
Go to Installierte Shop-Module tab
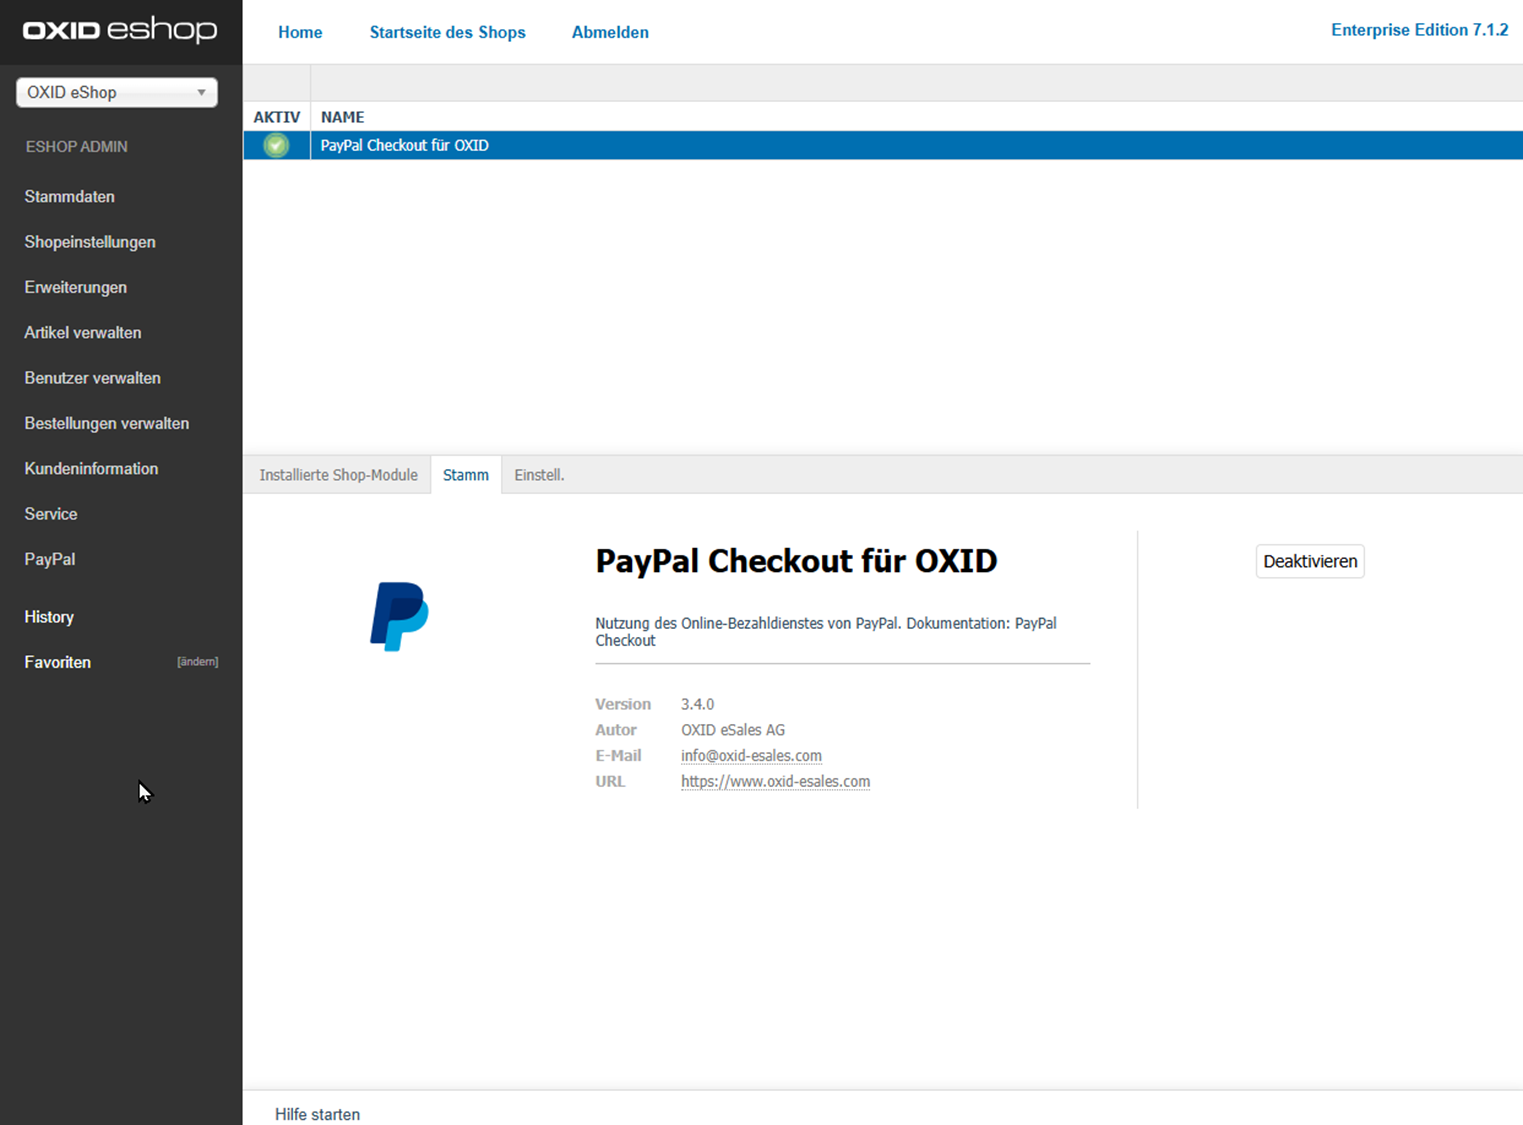(338, 475)
